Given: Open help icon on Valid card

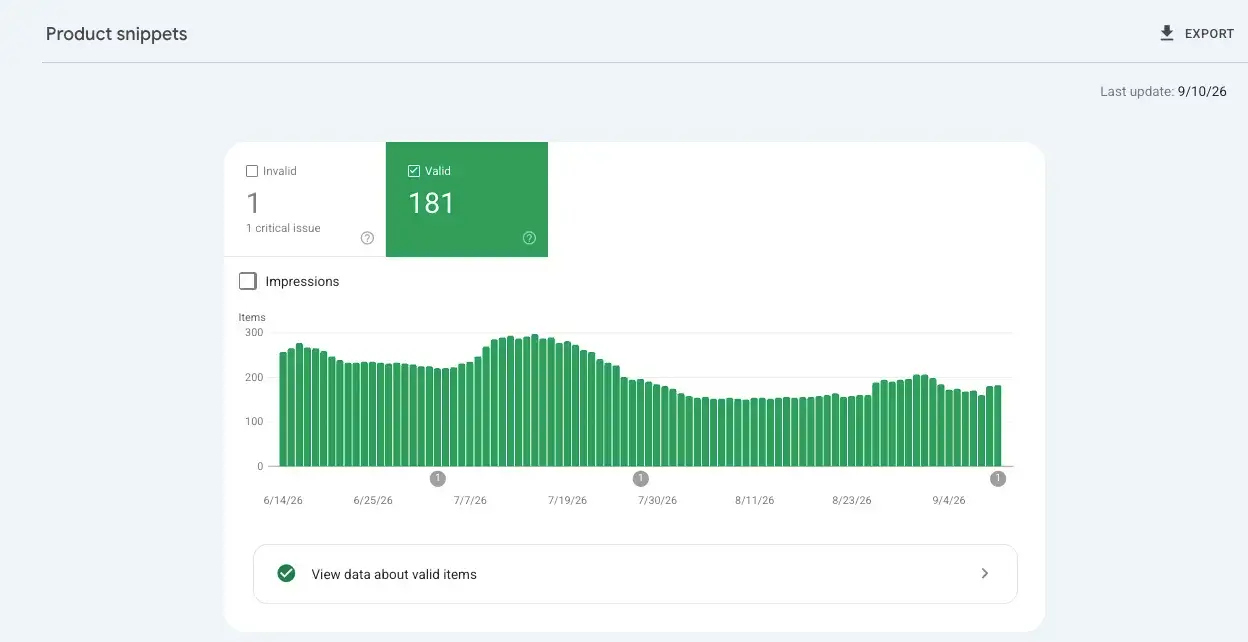Looking at the screenshot, I should [529, 238].
